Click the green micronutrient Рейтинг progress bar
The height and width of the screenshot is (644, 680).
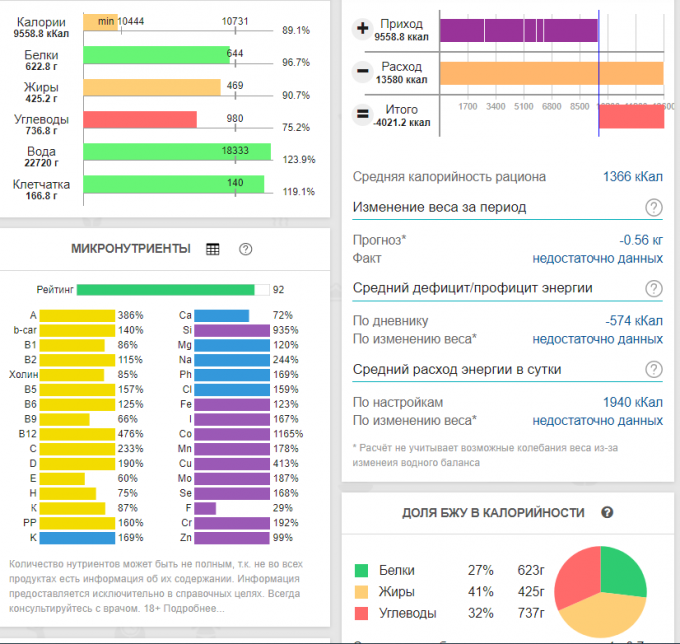pyautogui.click(x=165, y=290)
